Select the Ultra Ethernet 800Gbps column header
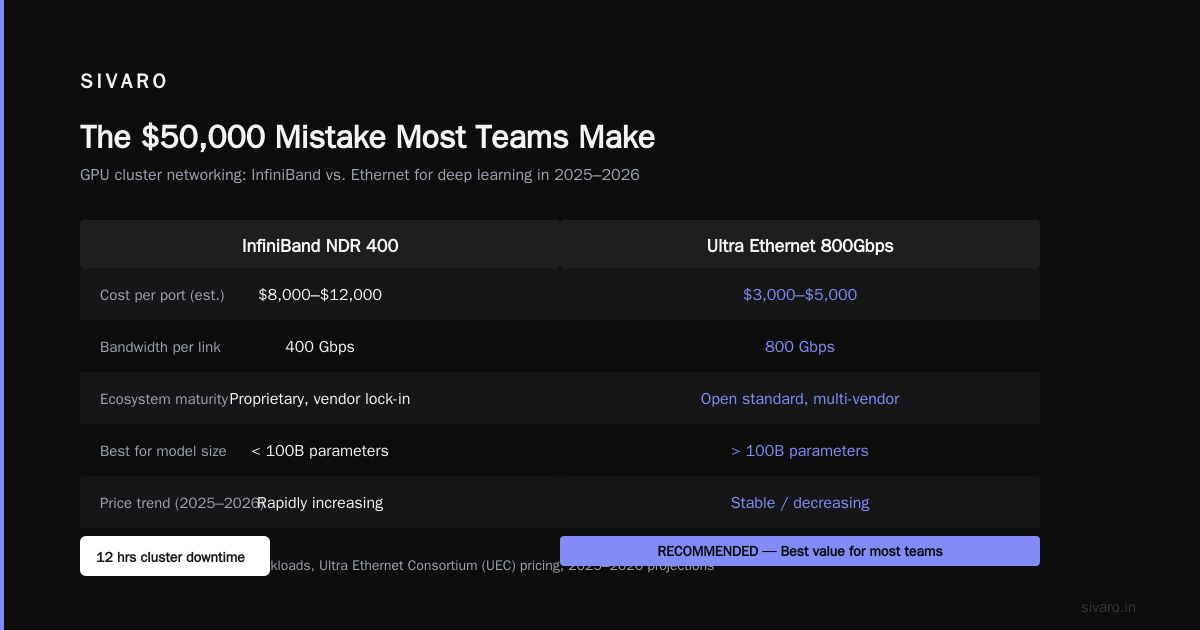This screenshot has width=1200, height=630. pyautogui.click(x=800, y=246)
